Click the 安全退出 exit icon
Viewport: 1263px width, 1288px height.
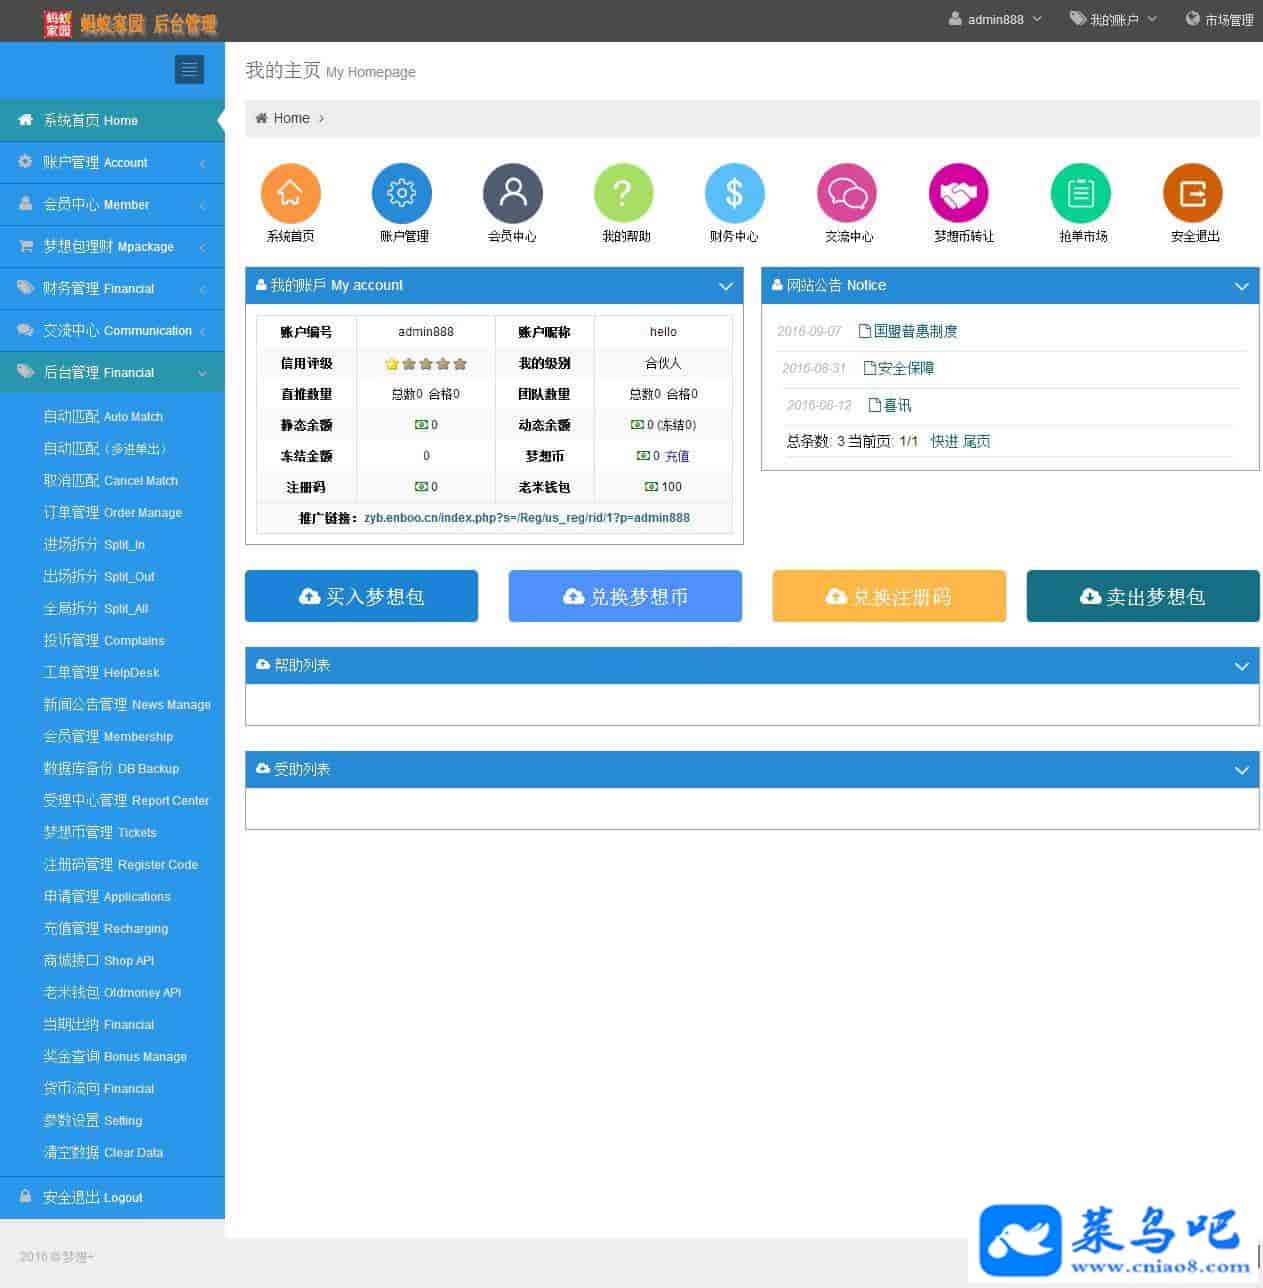1193,194
